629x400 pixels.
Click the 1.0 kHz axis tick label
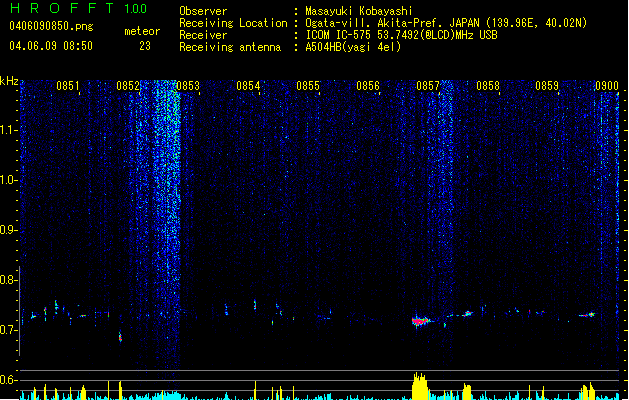[9, 180]
